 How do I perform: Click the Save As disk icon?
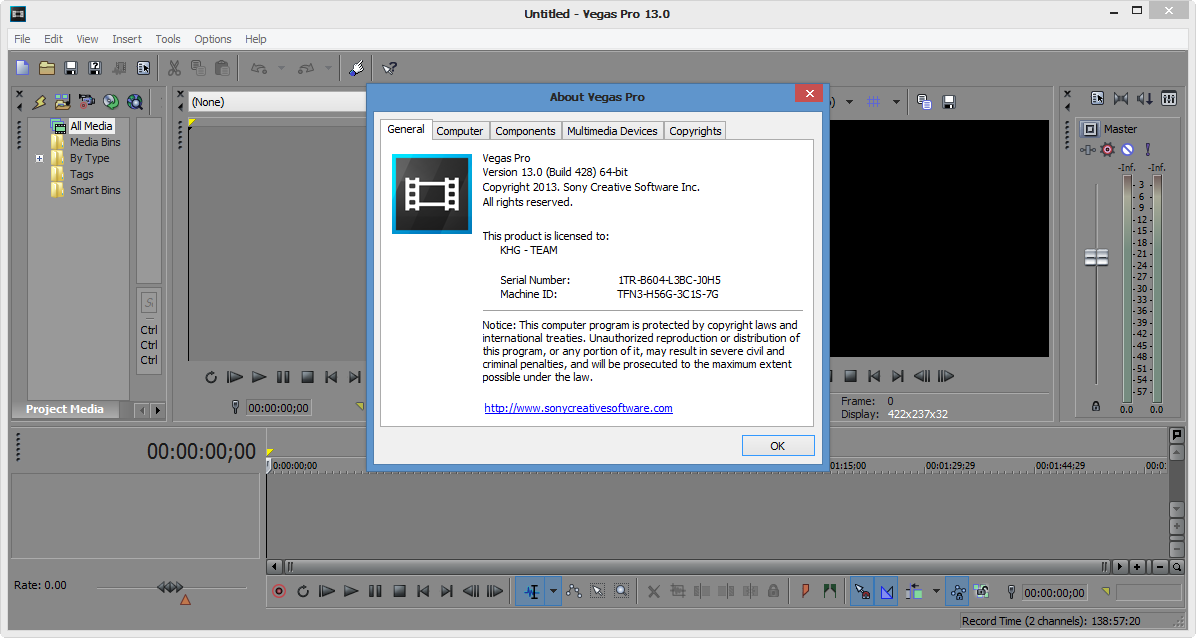[x=95, y=68]
